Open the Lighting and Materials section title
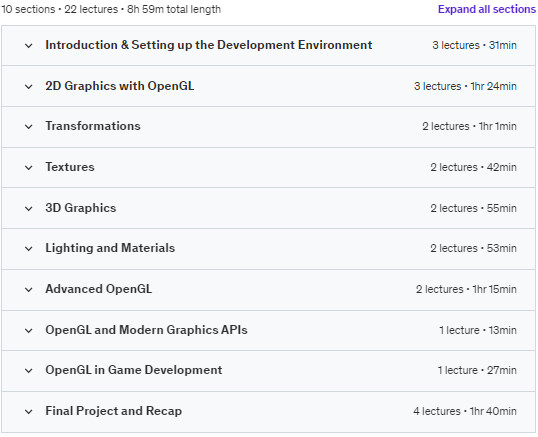The width and height of the screenshot is (538, 437). point(110,248)
